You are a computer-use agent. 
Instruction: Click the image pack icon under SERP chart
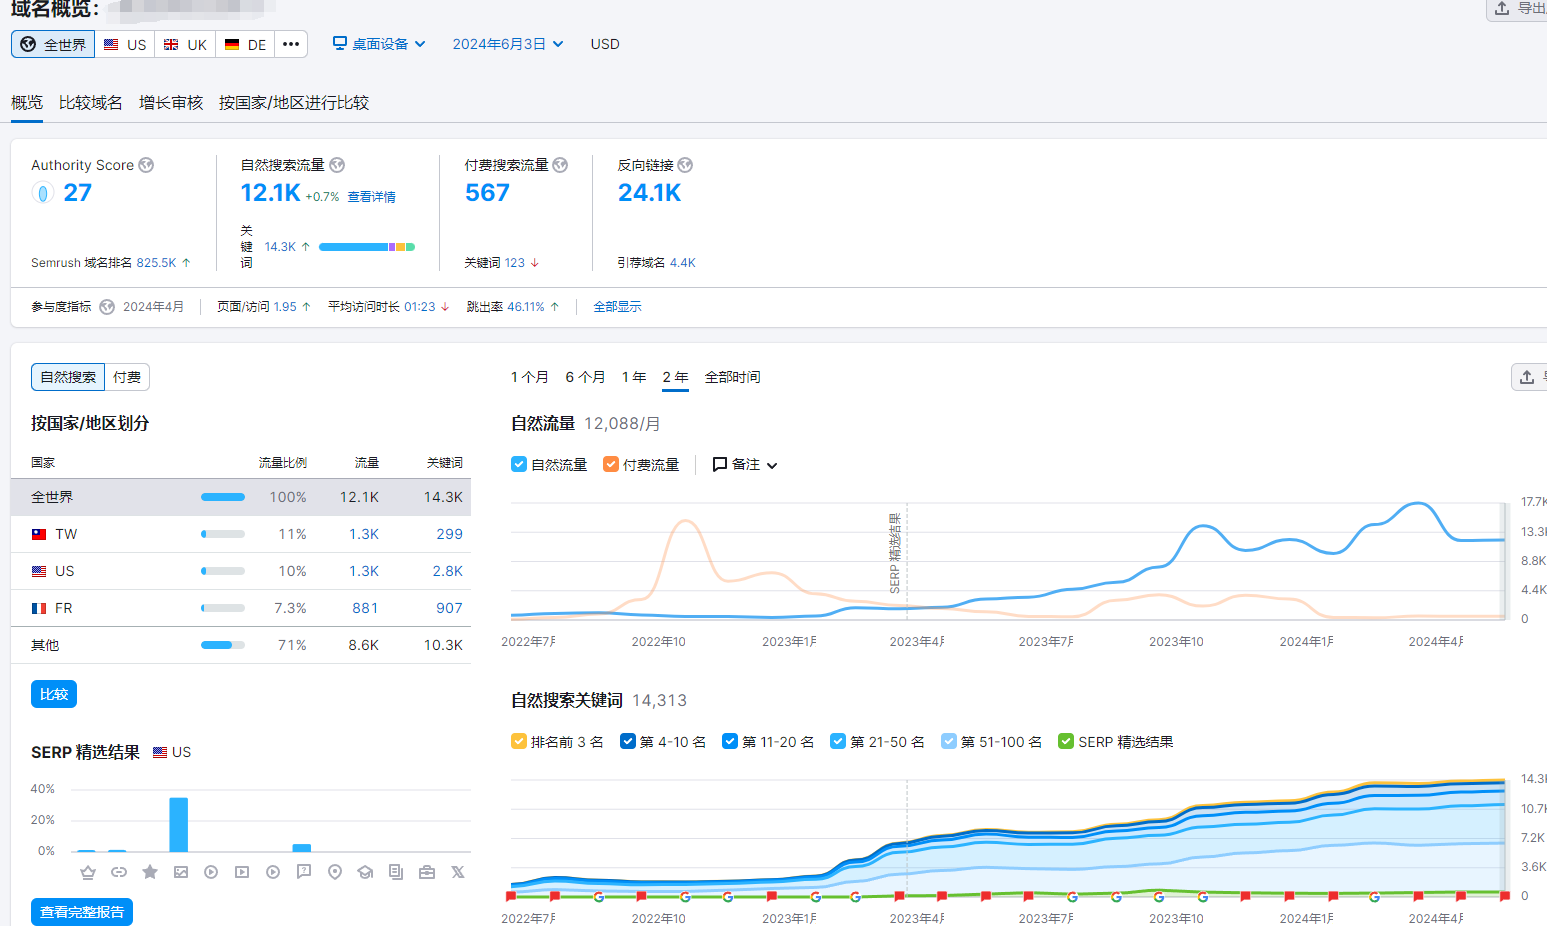coord(181,872)
